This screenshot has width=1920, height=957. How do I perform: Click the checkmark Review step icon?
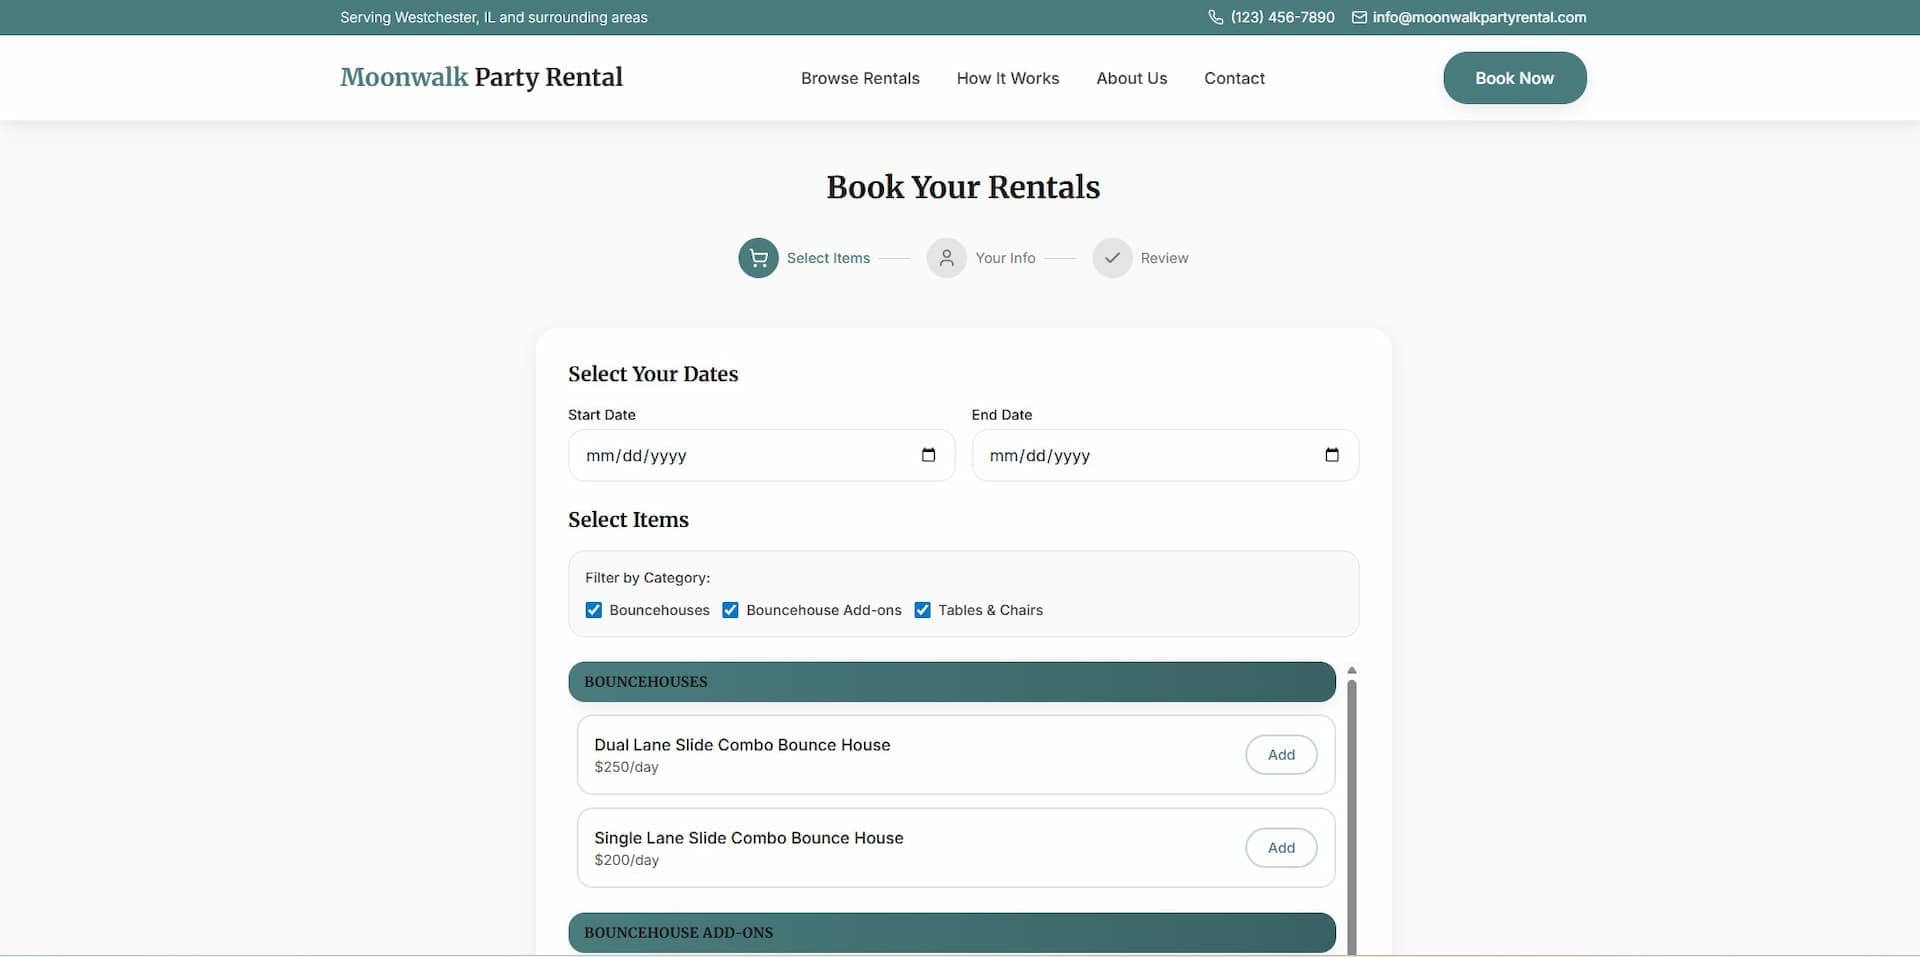(1111, 258)
